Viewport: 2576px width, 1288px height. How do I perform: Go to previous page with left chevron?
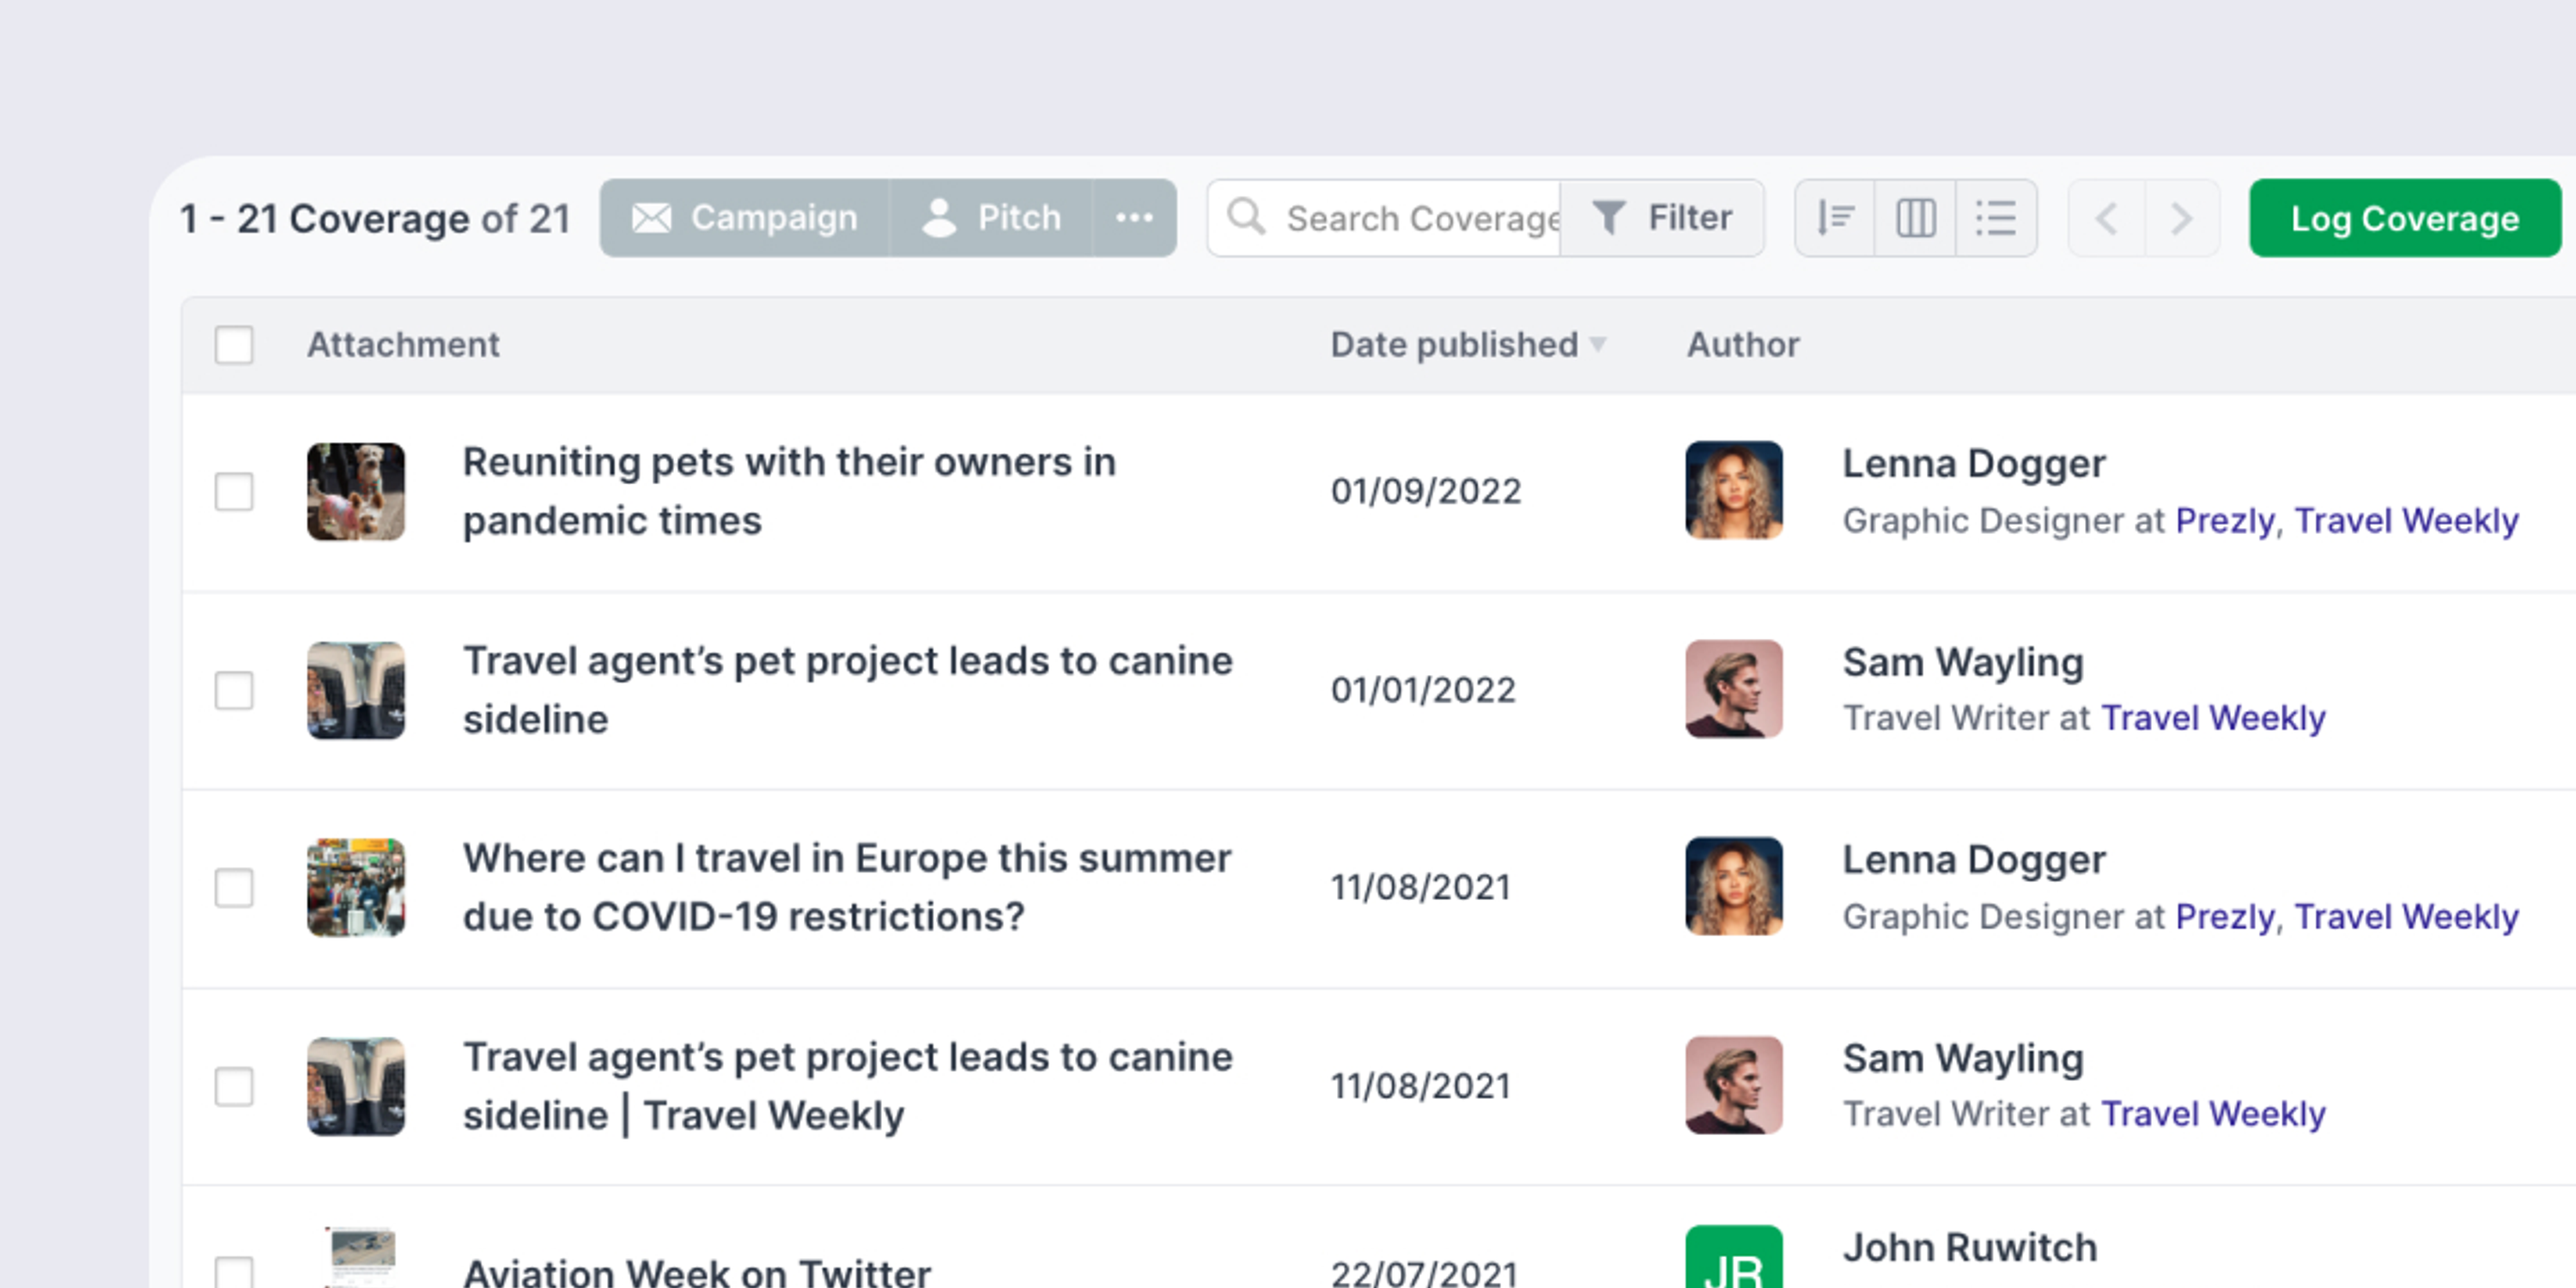click(2106, 217)
